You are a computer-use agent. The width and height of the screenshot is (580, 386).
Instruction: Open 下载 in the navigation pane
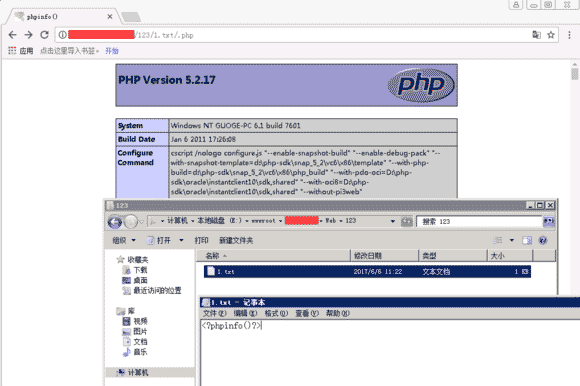[x=135, y=270]
